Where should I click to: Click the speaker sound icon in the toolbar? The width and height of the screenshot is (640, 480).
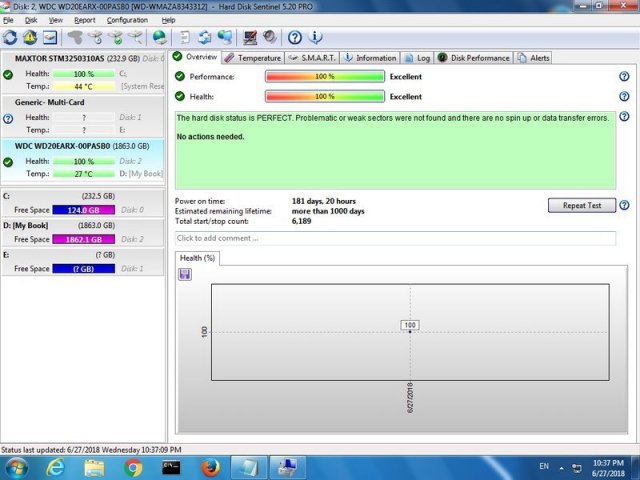pyautogui.click(x=270, y=38)
